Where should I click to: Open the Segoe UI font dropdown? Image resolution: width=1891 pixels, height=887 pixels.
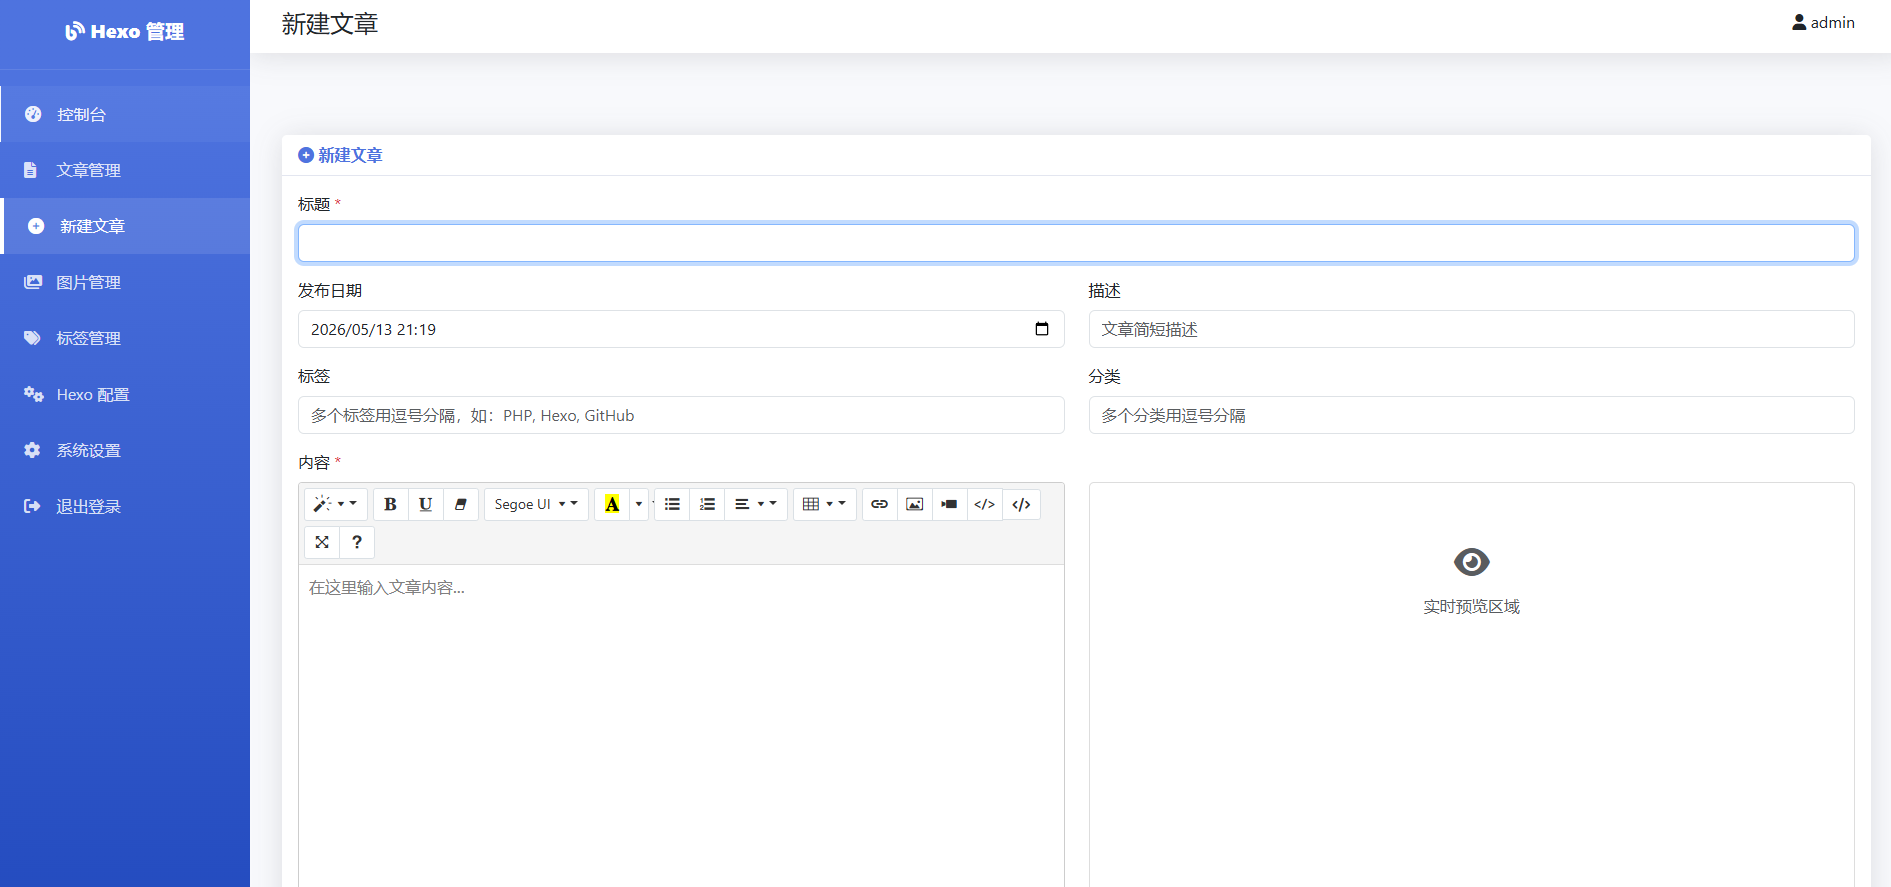click(536, 504)
